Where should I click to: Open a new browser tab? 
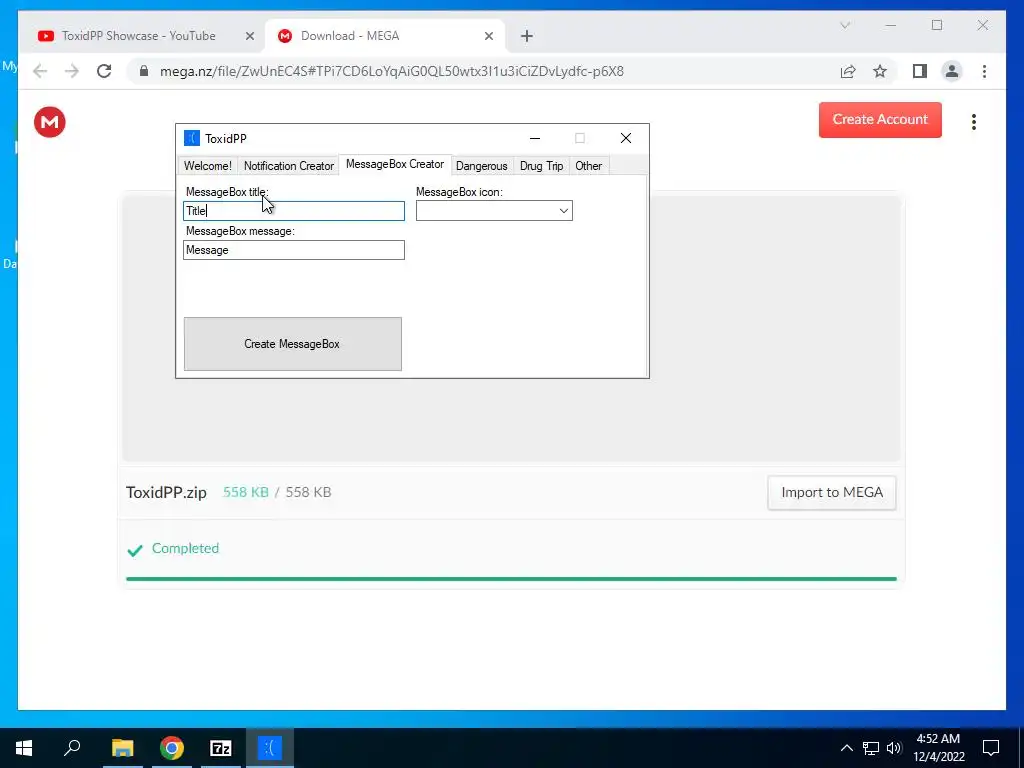pyautogui.click(x=527, y=36)
